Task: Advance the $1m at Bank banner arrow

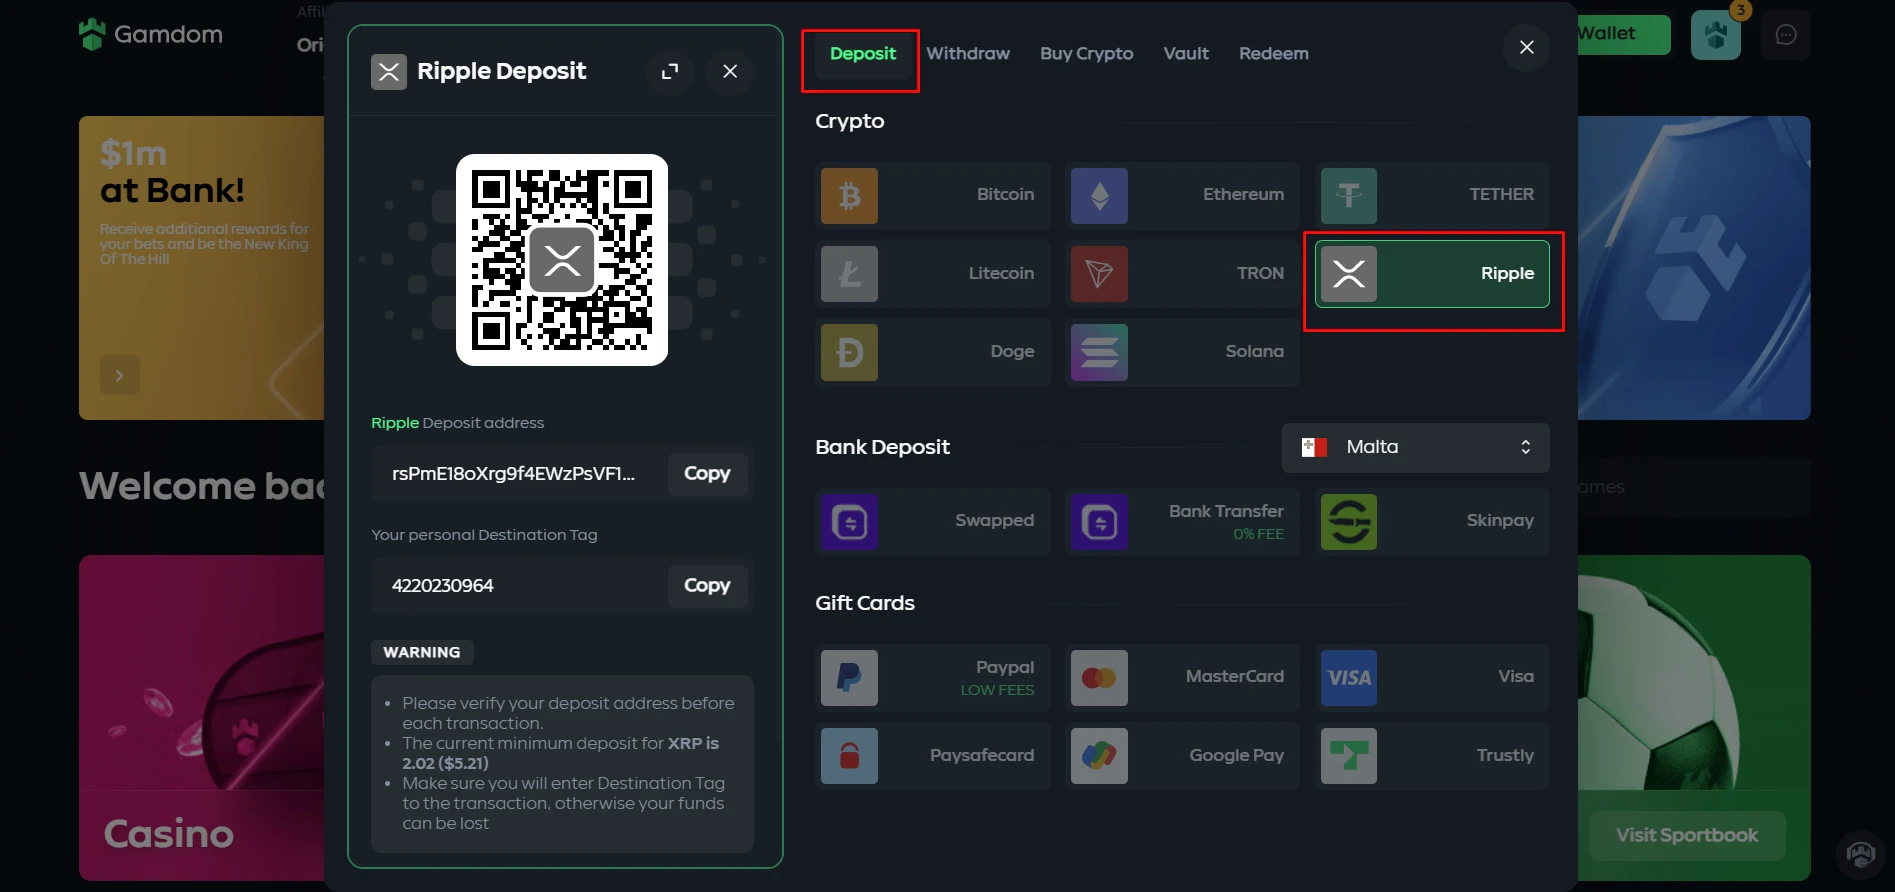Action: coord(120,375)
